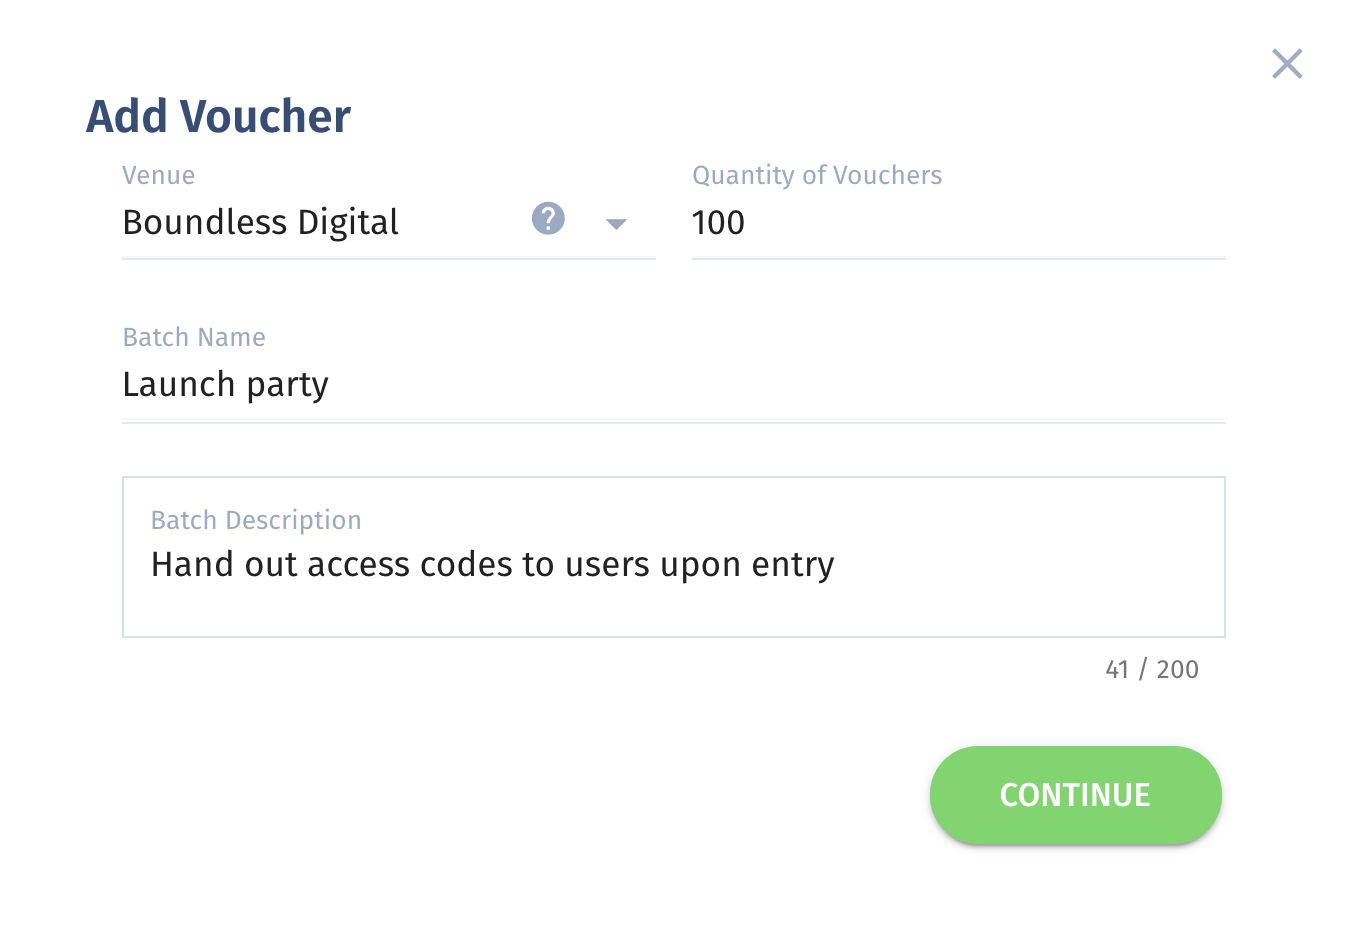Click the Quantity of Vouchers field showing 100
This screenshot has width=1350, height=926.
pos(958,222)
